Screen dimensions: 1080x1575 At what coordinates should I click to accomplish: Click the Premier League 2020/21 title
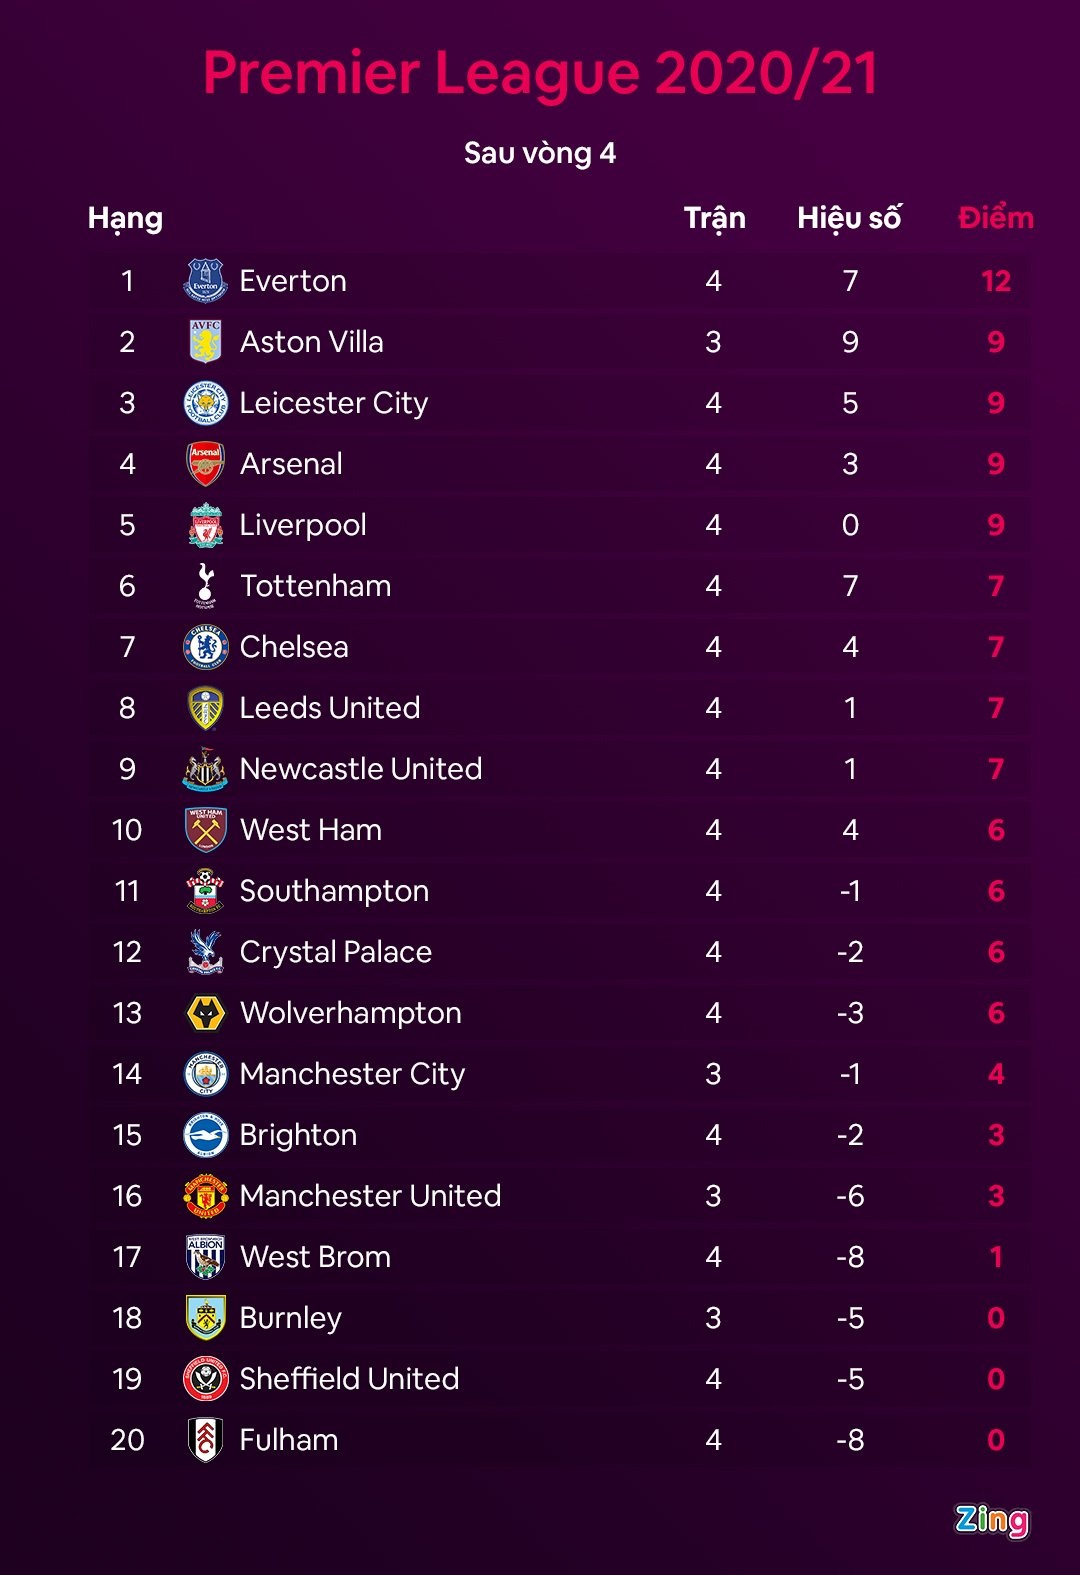540,73
